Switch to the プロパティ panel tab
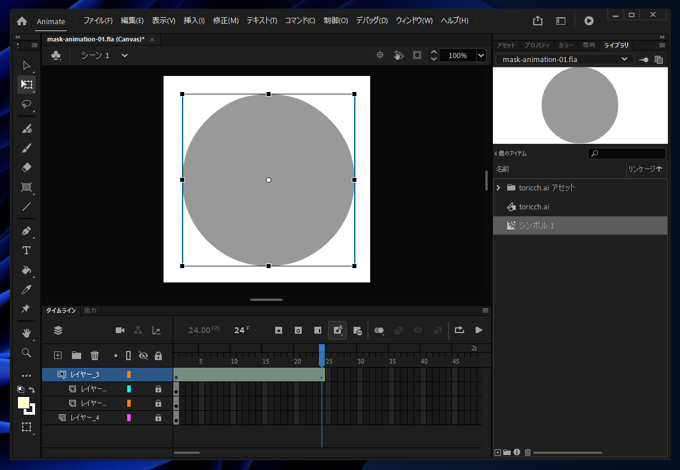This screenshot has width=680, height=470. tap(537, 45)
